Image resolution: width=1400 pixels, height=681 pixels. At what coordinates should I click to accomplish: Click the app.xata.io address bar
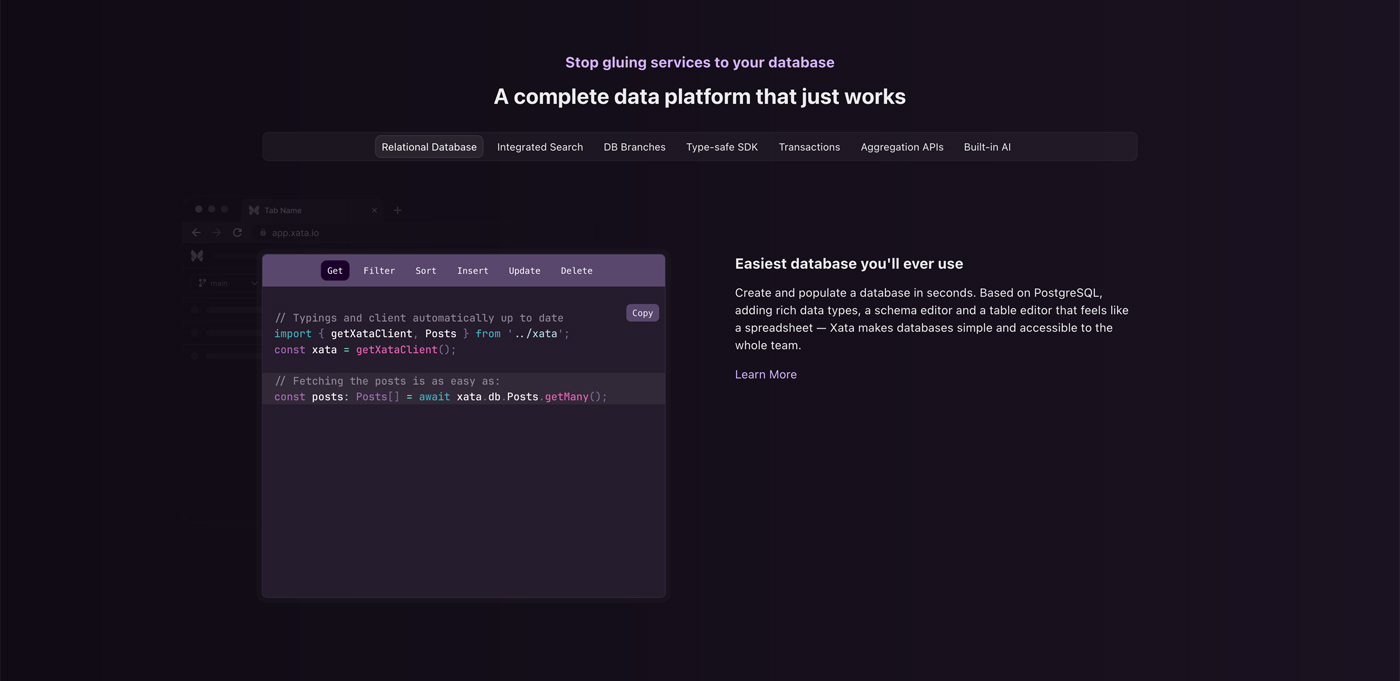pos(293,232)
